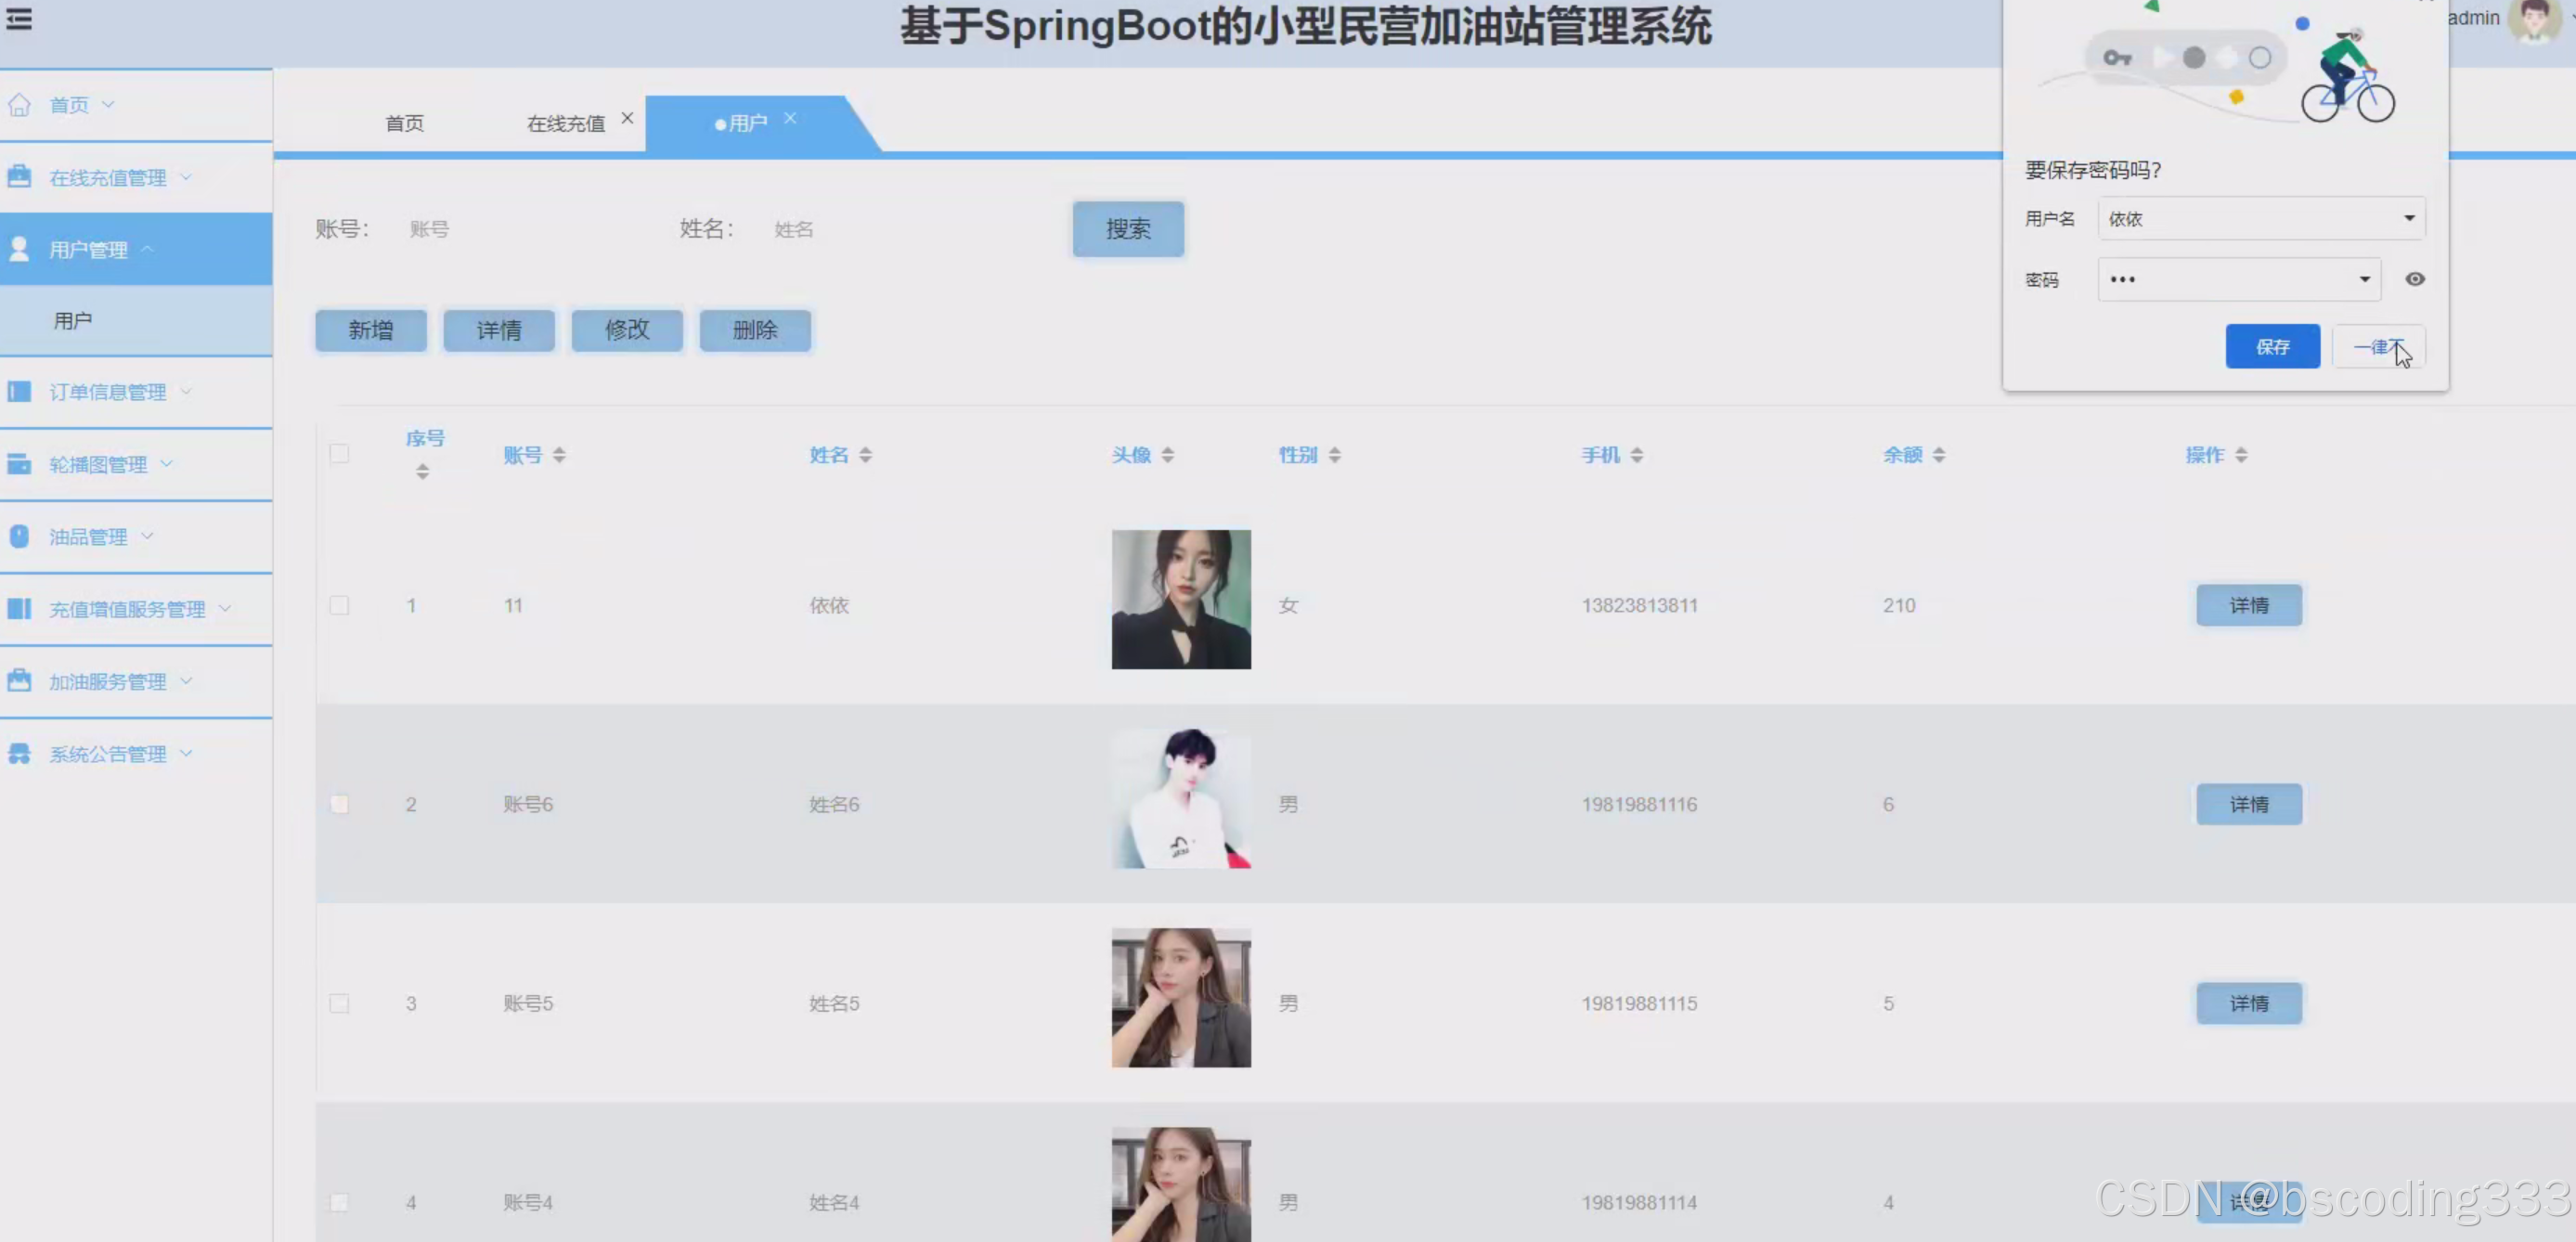Switch to the 在线充值 tab
This screenshot has width=2576, height=1242.
tap(566, 123)
